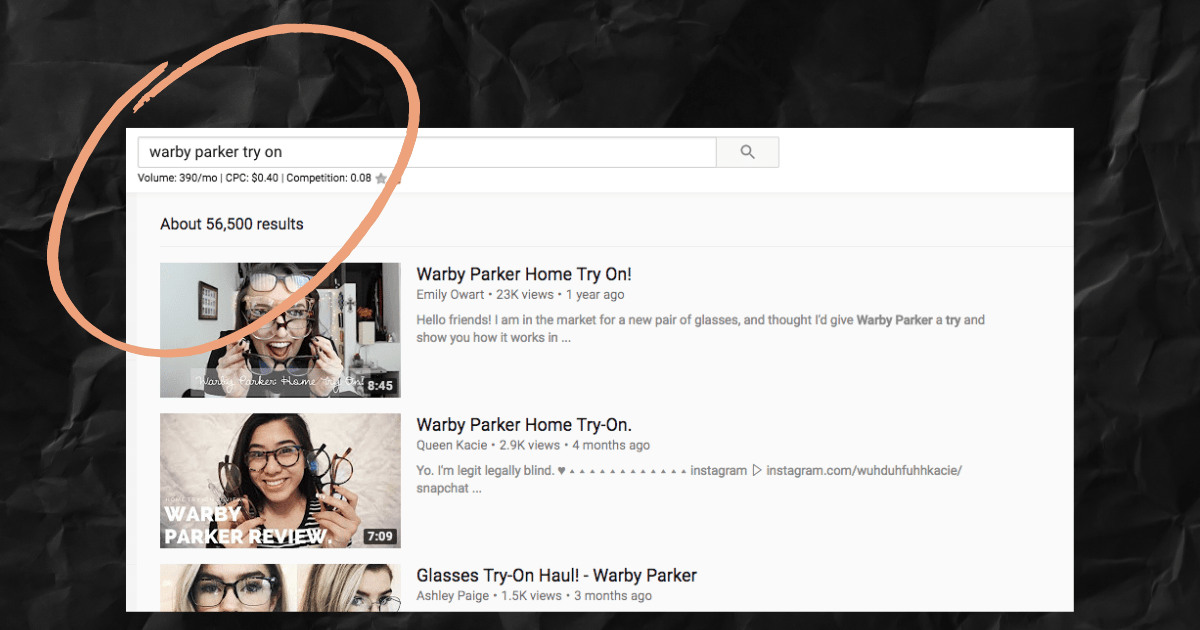The height and width of the screenshot is (630, 1200).
Task: Open Queen Kacie's video thumbnail (7:09)
Action: [280, 481]
